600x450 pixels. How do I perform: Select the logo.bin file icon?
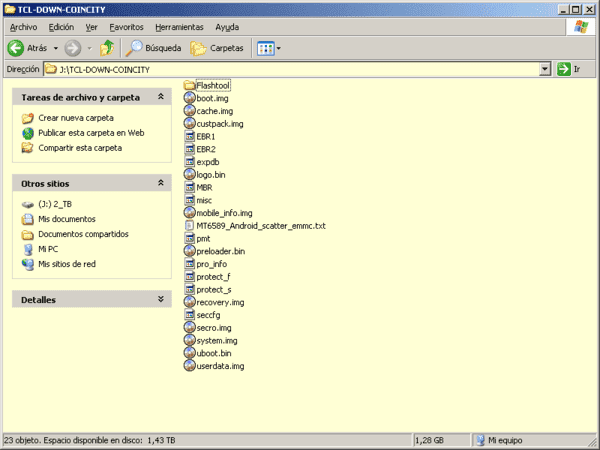[x=189, y=174]
